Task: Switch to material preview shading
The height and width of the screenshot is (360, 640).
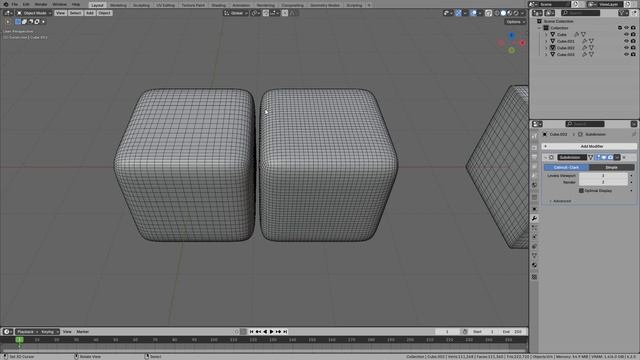Action: point(509,13)
